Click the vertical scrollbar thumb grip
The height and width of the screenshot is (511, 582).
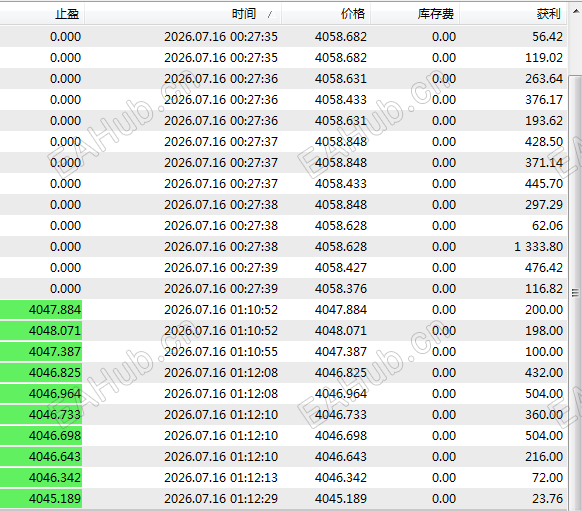(575, 293)
